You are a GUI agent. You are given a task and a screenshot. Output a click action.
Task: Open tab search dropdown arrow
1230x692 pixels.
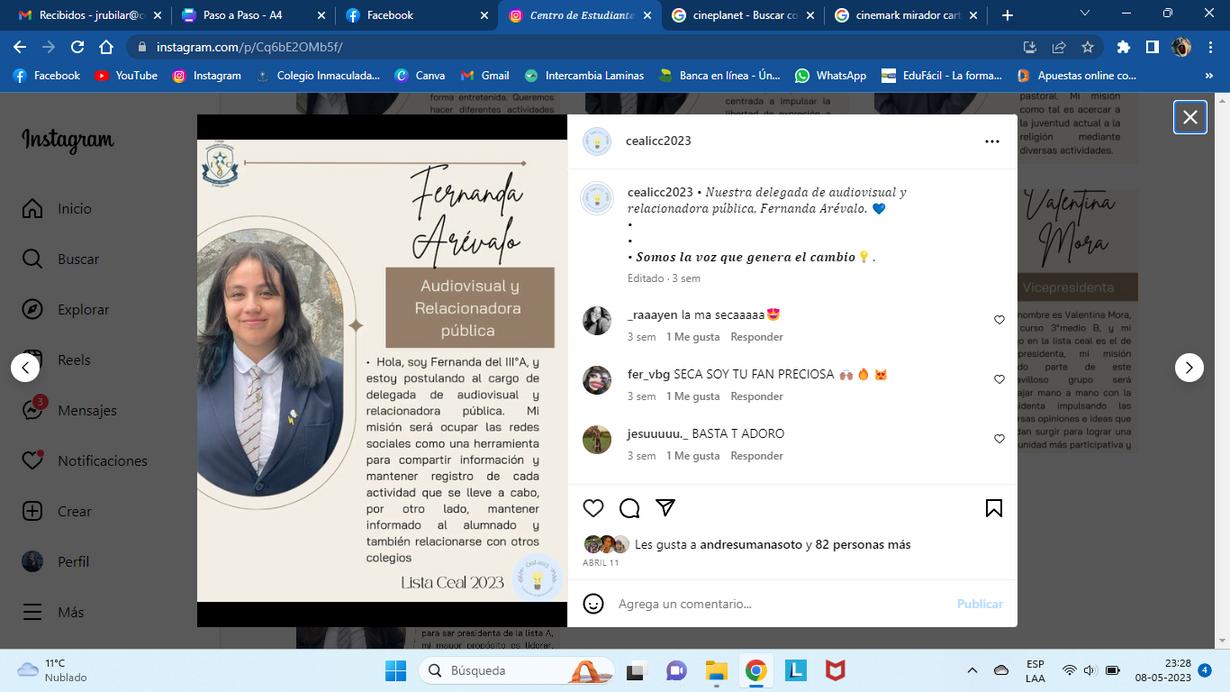point(1085,14)
